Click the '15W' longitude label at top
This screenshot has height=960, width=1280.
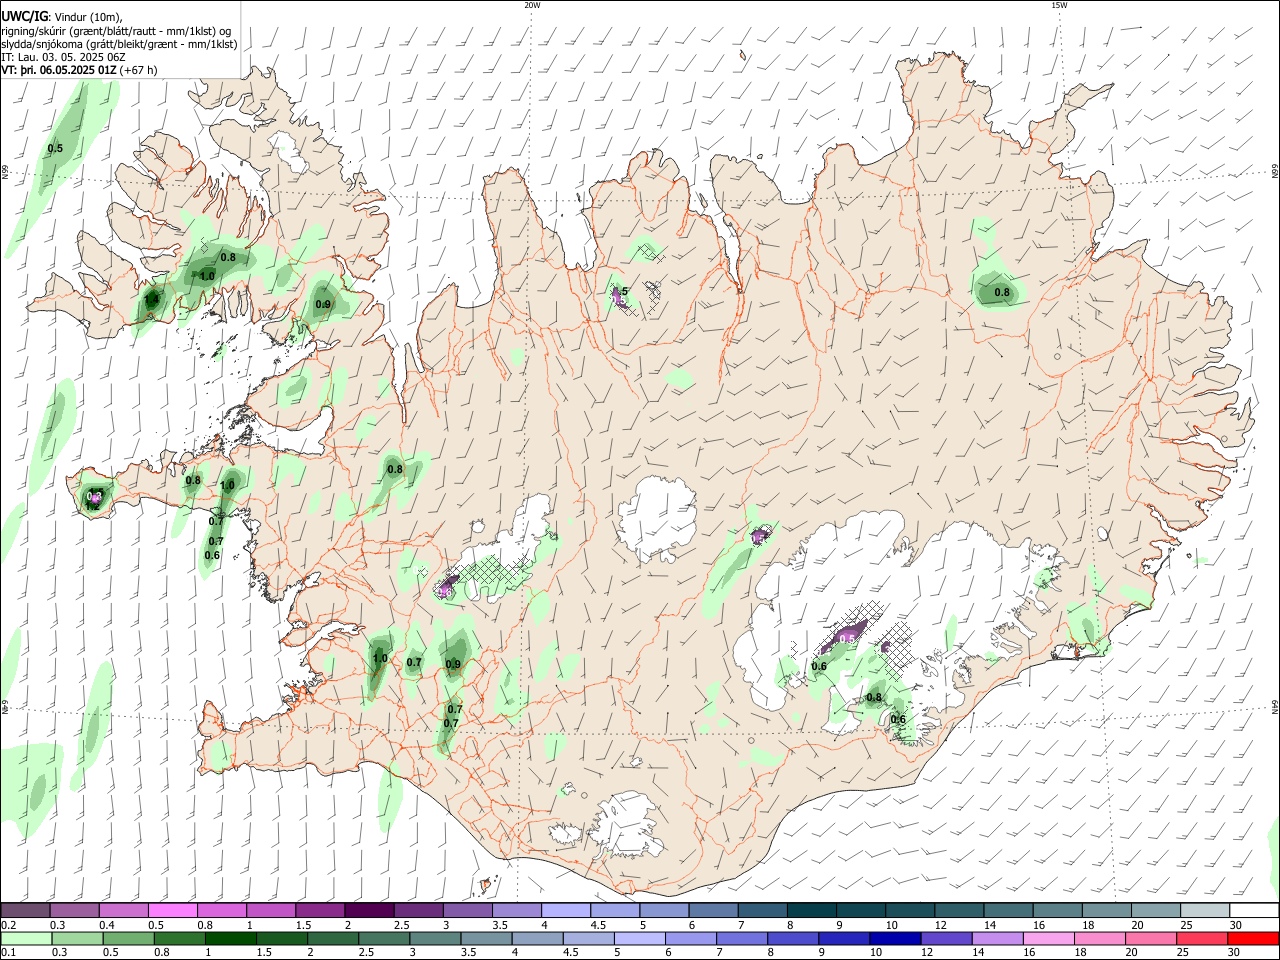coord(1059,5)
